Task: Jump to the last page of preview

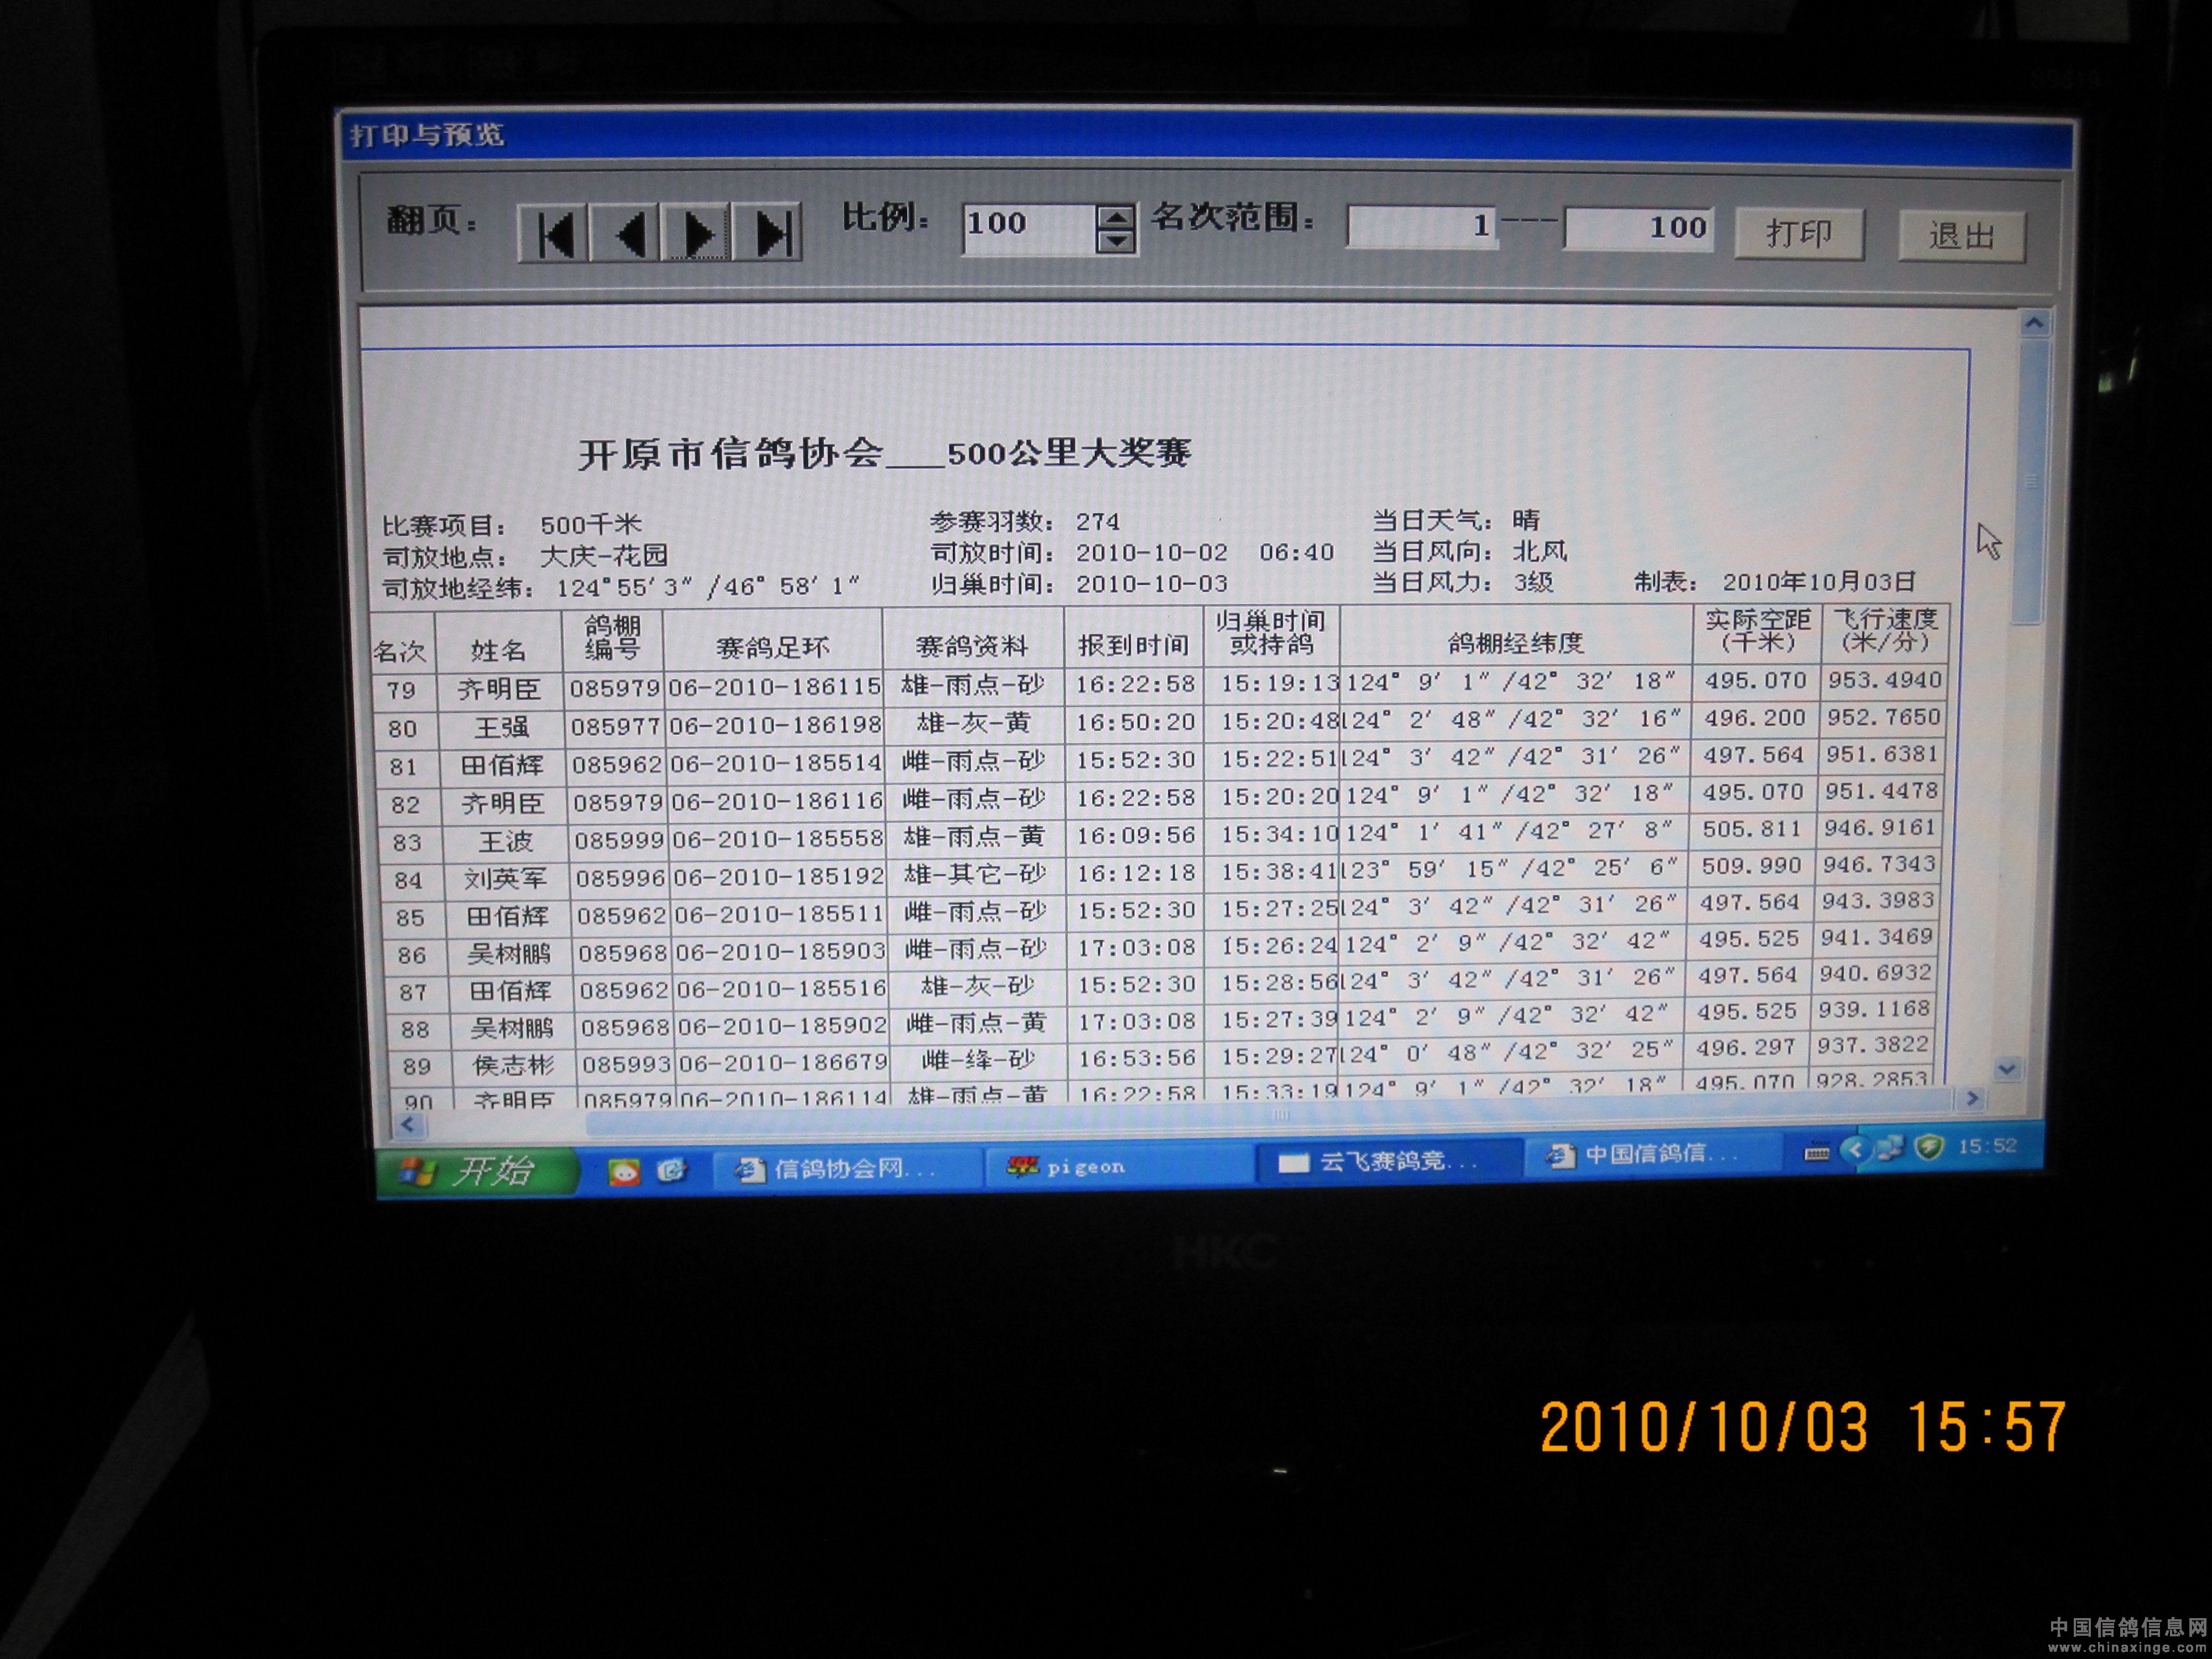Action: point(767,234)
